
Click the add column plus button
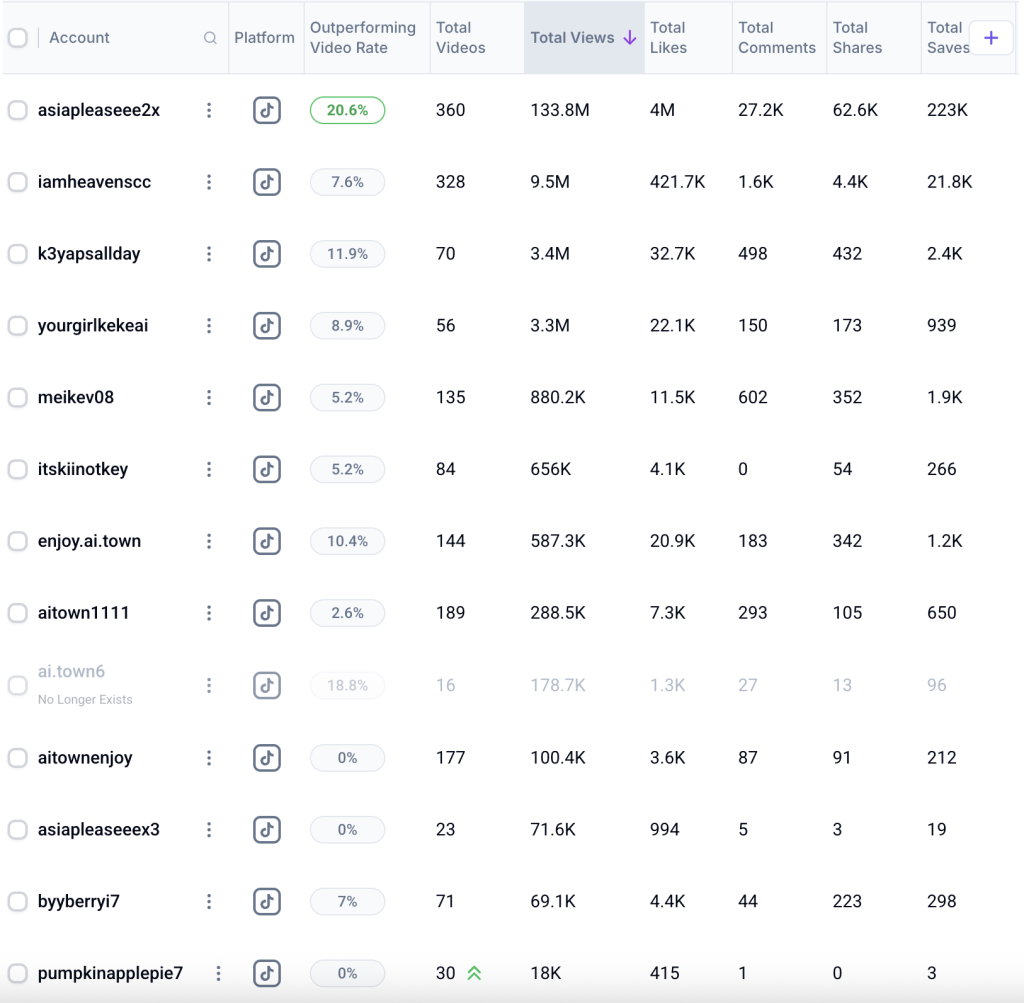pyautogui.click(x=991, y=38)
